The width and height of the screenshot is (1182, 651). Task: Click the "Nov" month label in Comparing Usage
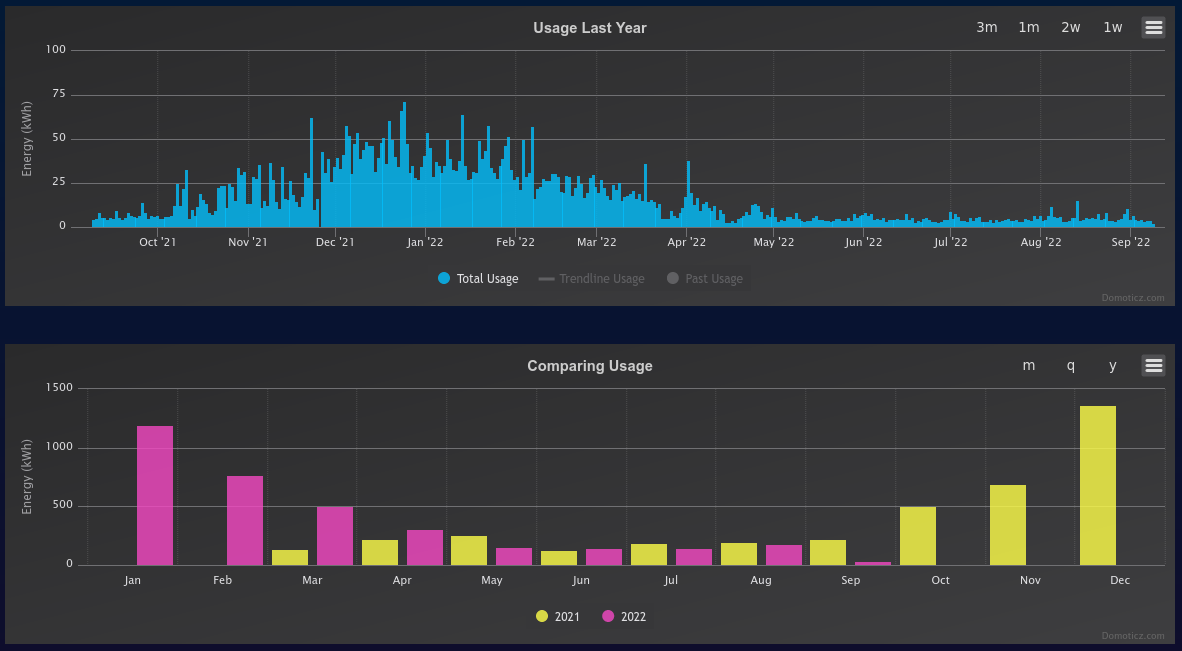tap(1030, 580)
